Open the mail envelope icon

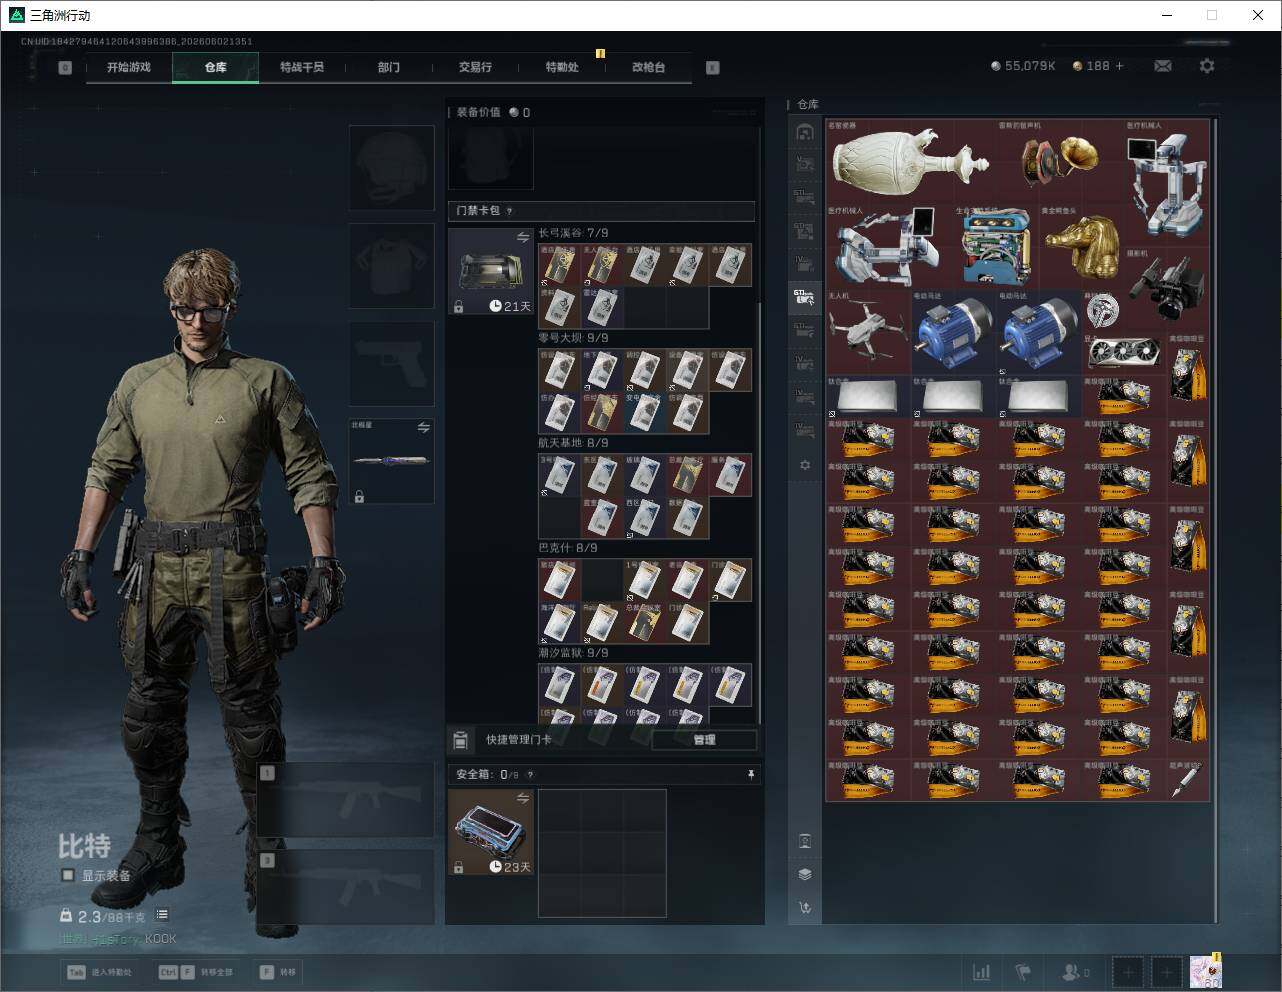[1163, 66]
